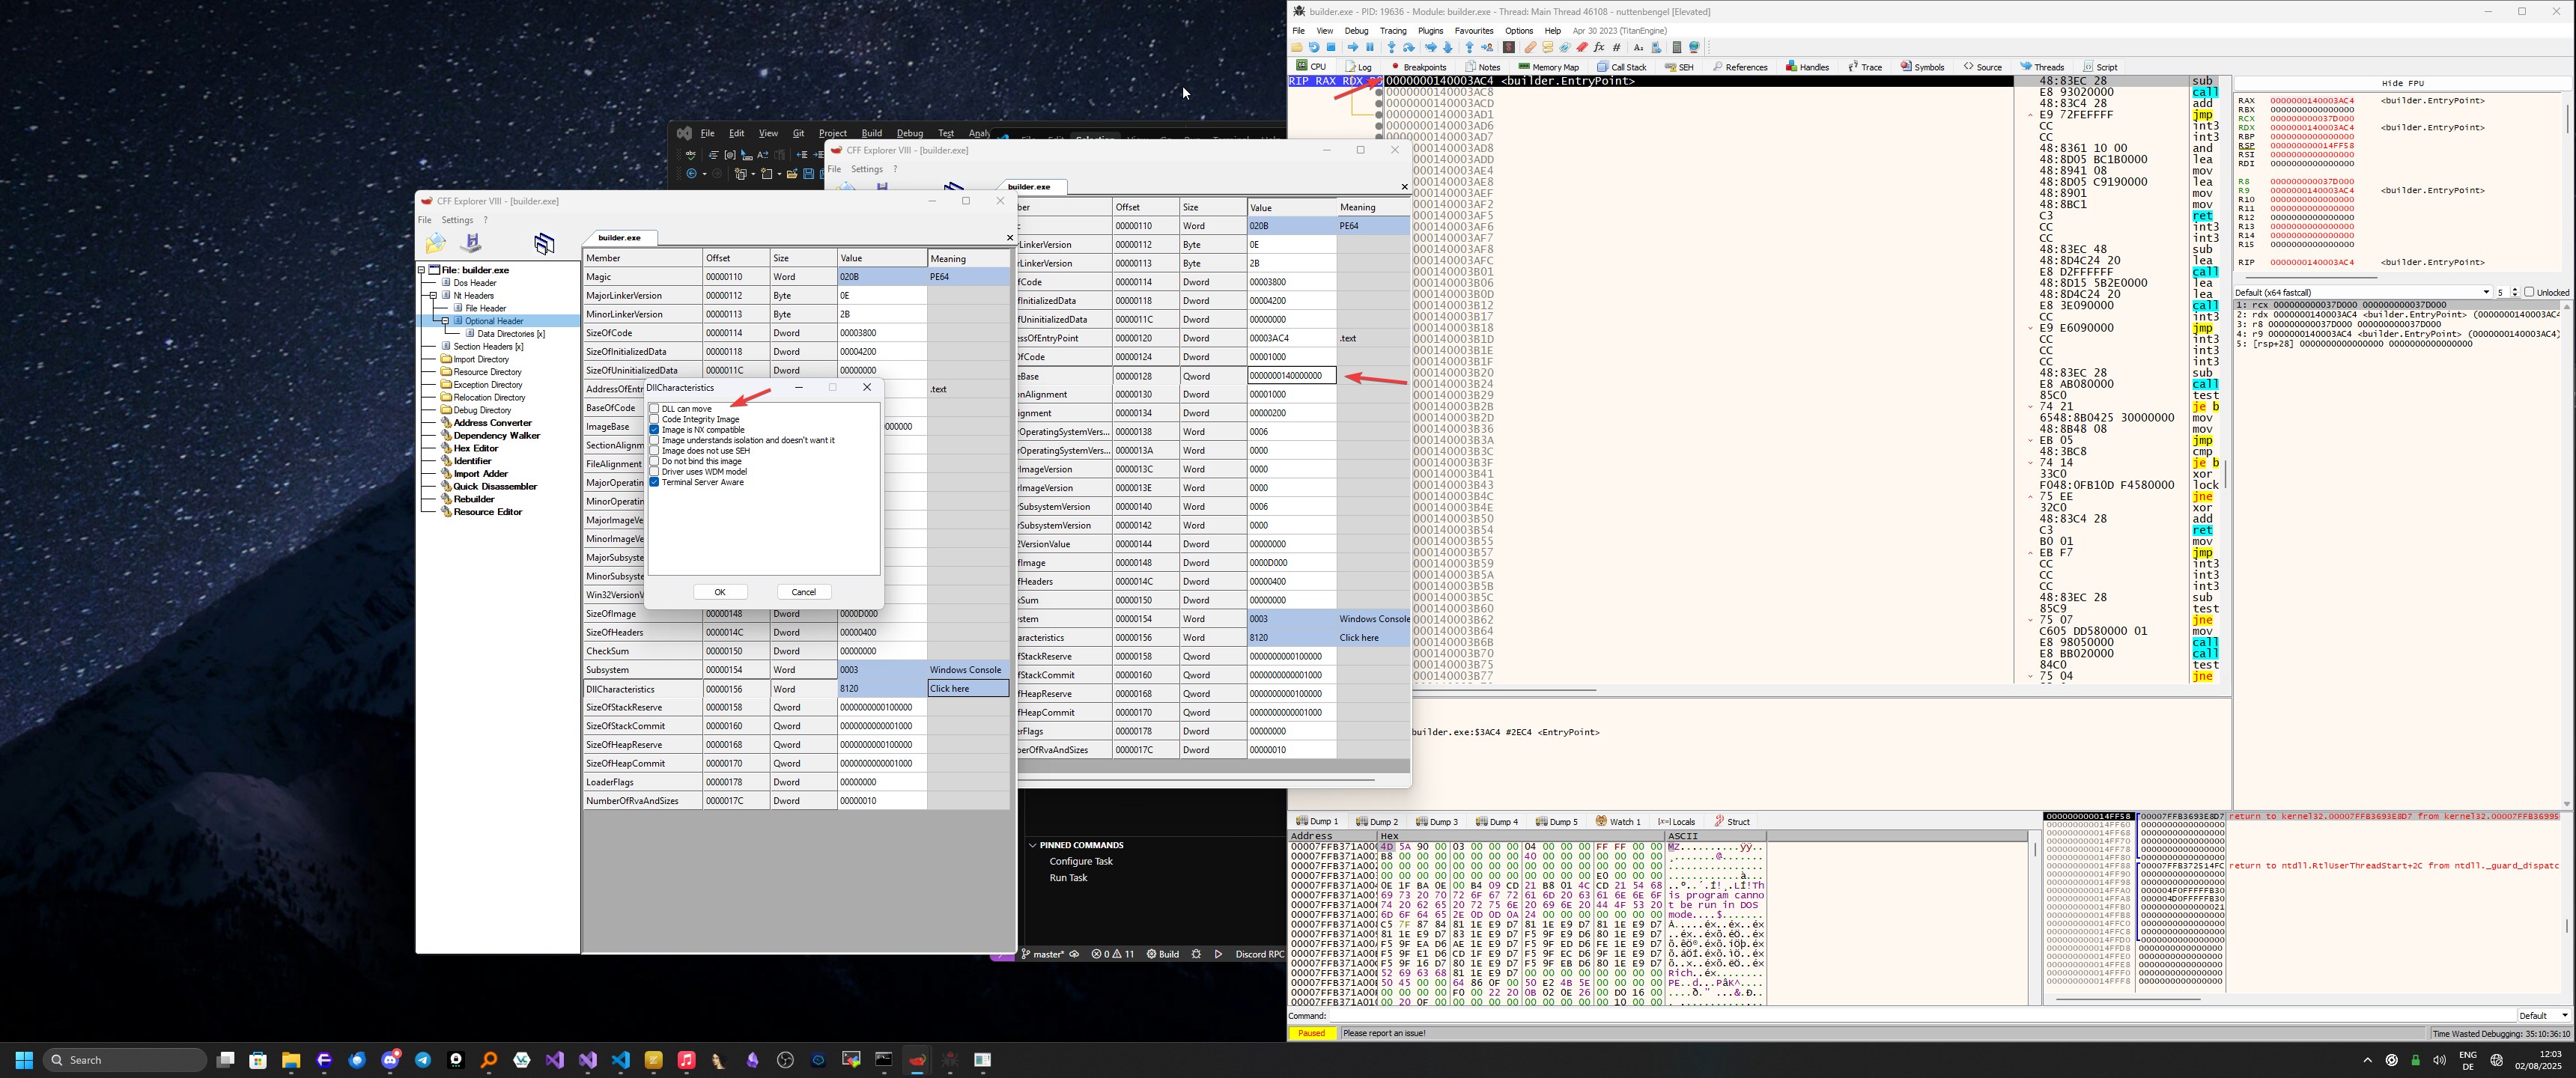Viewport: 2576px width, 1078px height.
Task: Click the Run arrow icon in x64dbg toolbar
Action: tap(1352, 47)
